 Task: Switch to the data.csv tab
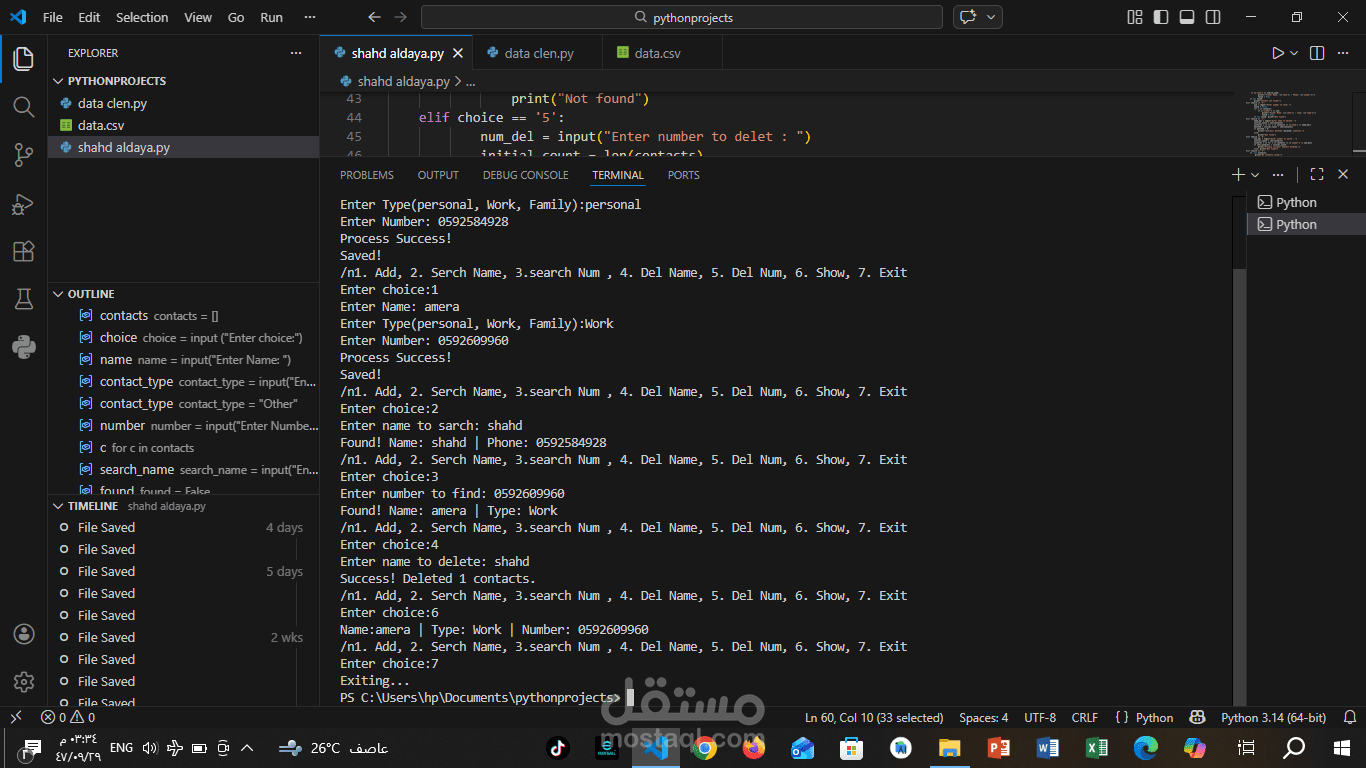pyautogui.click(x=660, y=52)
